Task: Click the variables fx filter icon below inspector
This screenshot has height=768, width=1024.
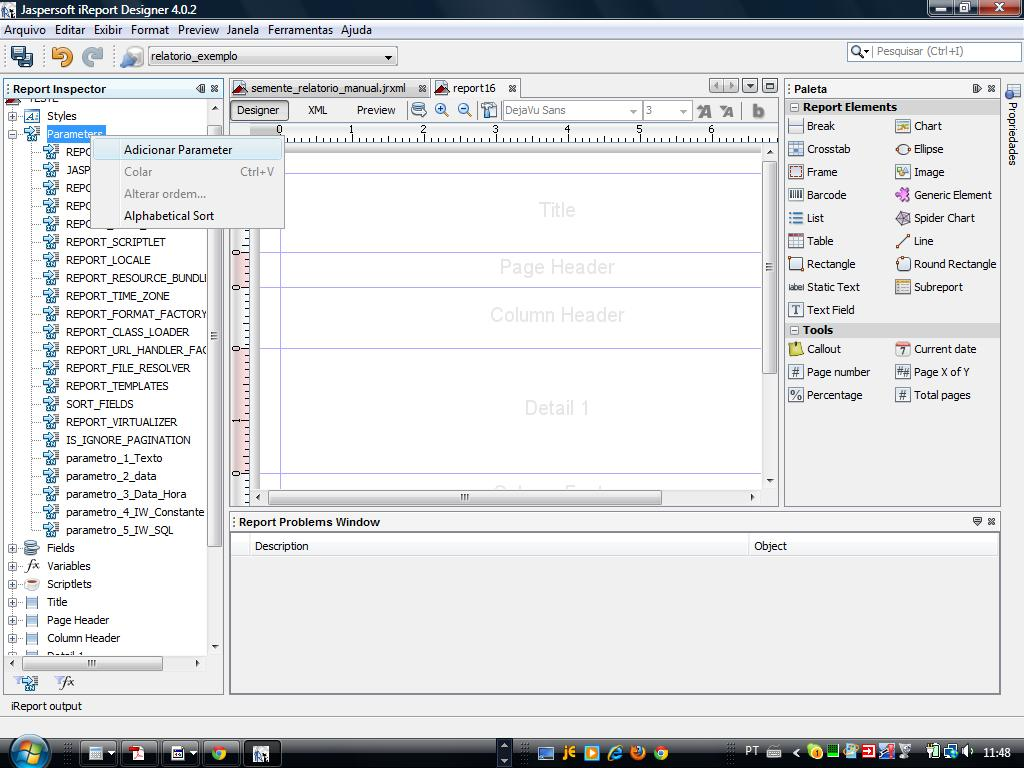Action: click(x=65, y=682)
